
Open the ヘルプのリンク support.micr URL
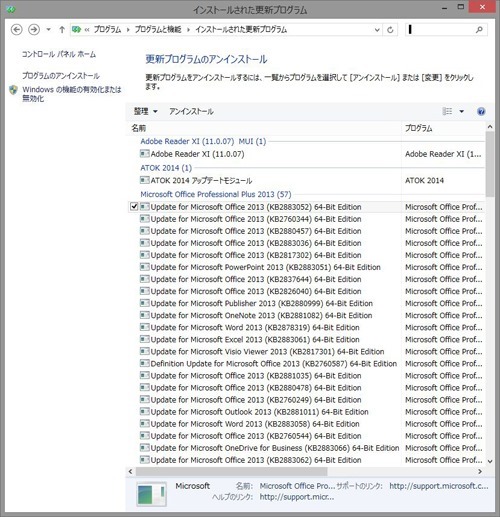click(x=297, y=497)
